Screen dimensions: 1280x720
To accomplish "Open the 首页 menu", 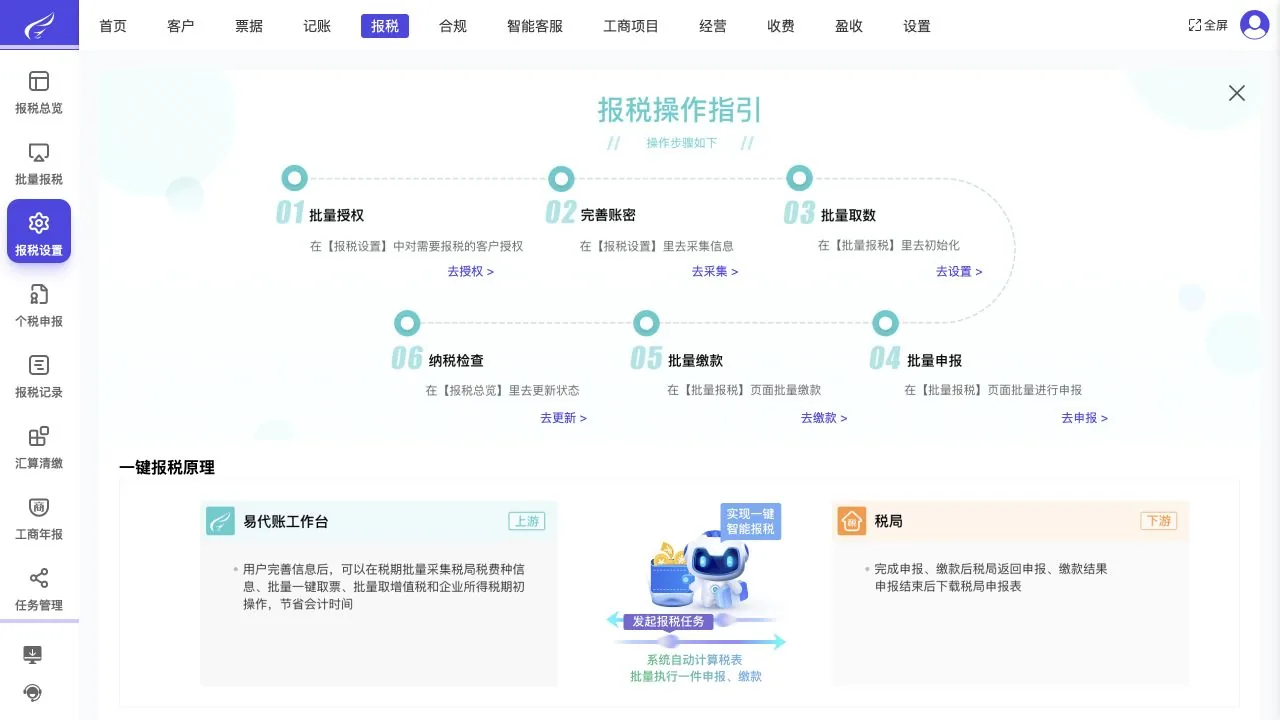I will tap(113, 26).
